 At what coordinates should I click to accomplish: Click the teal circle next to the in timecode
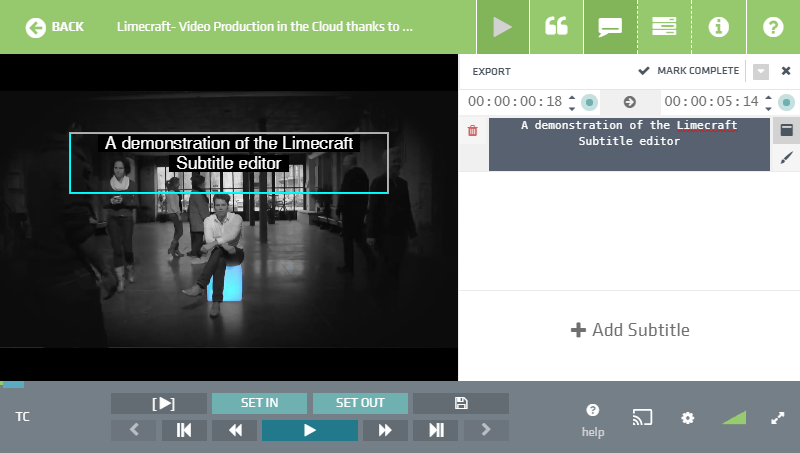[x=589, y=103]
